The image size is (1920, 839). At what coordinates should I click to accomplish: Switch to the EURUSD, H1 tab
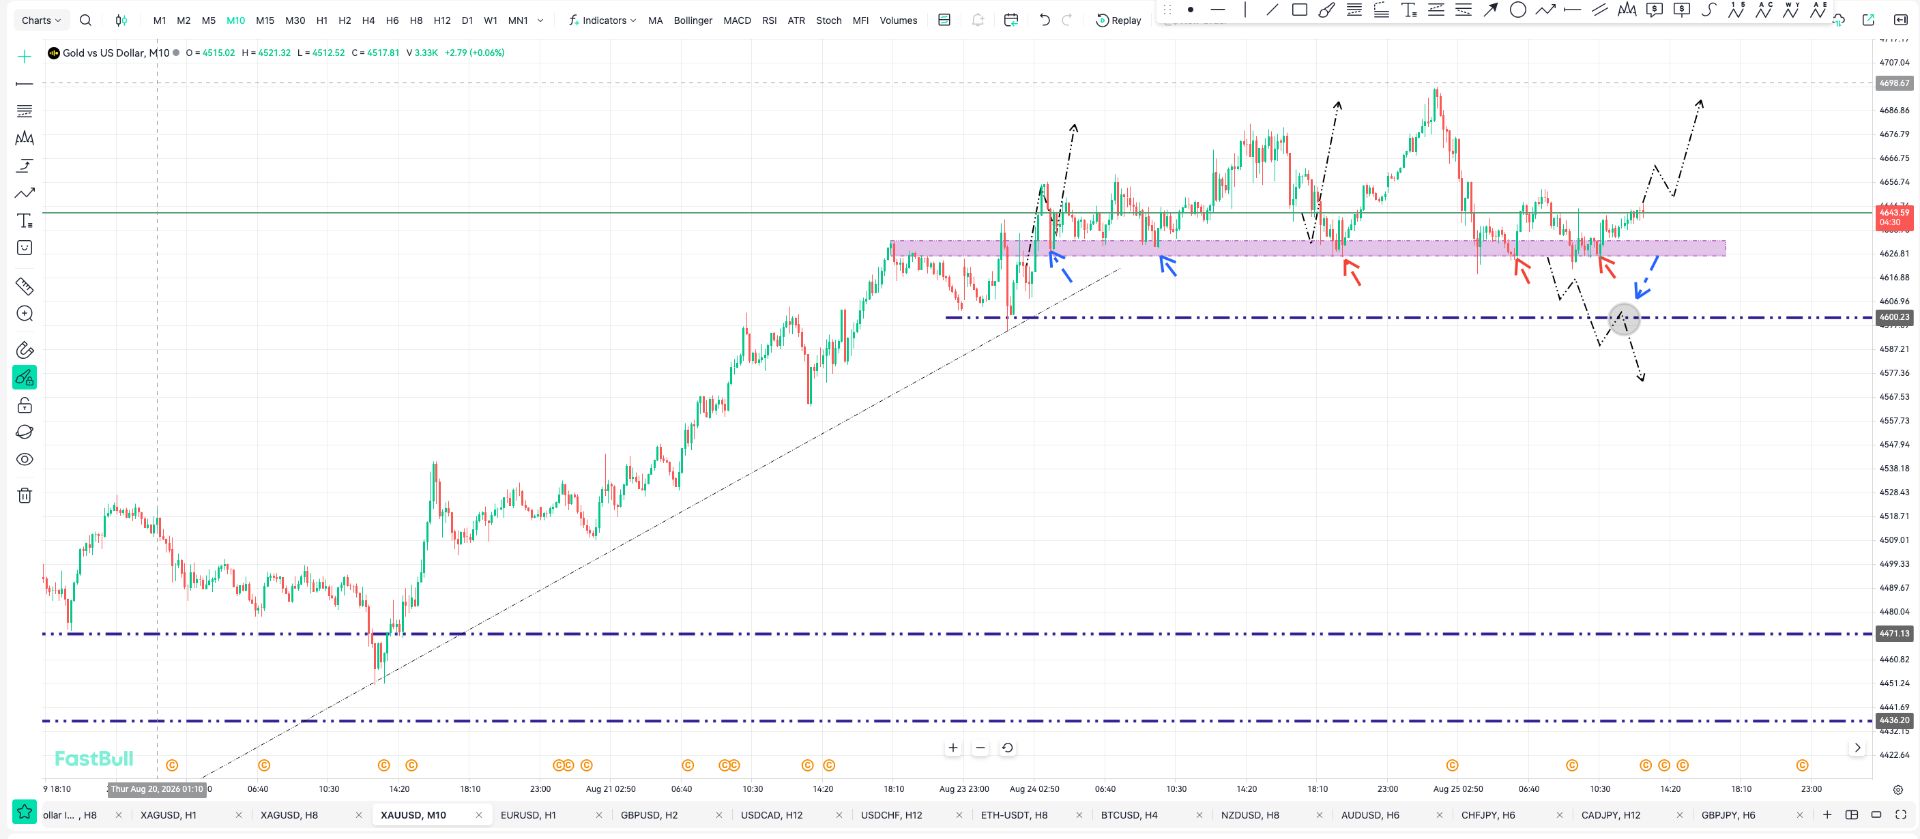528,815
